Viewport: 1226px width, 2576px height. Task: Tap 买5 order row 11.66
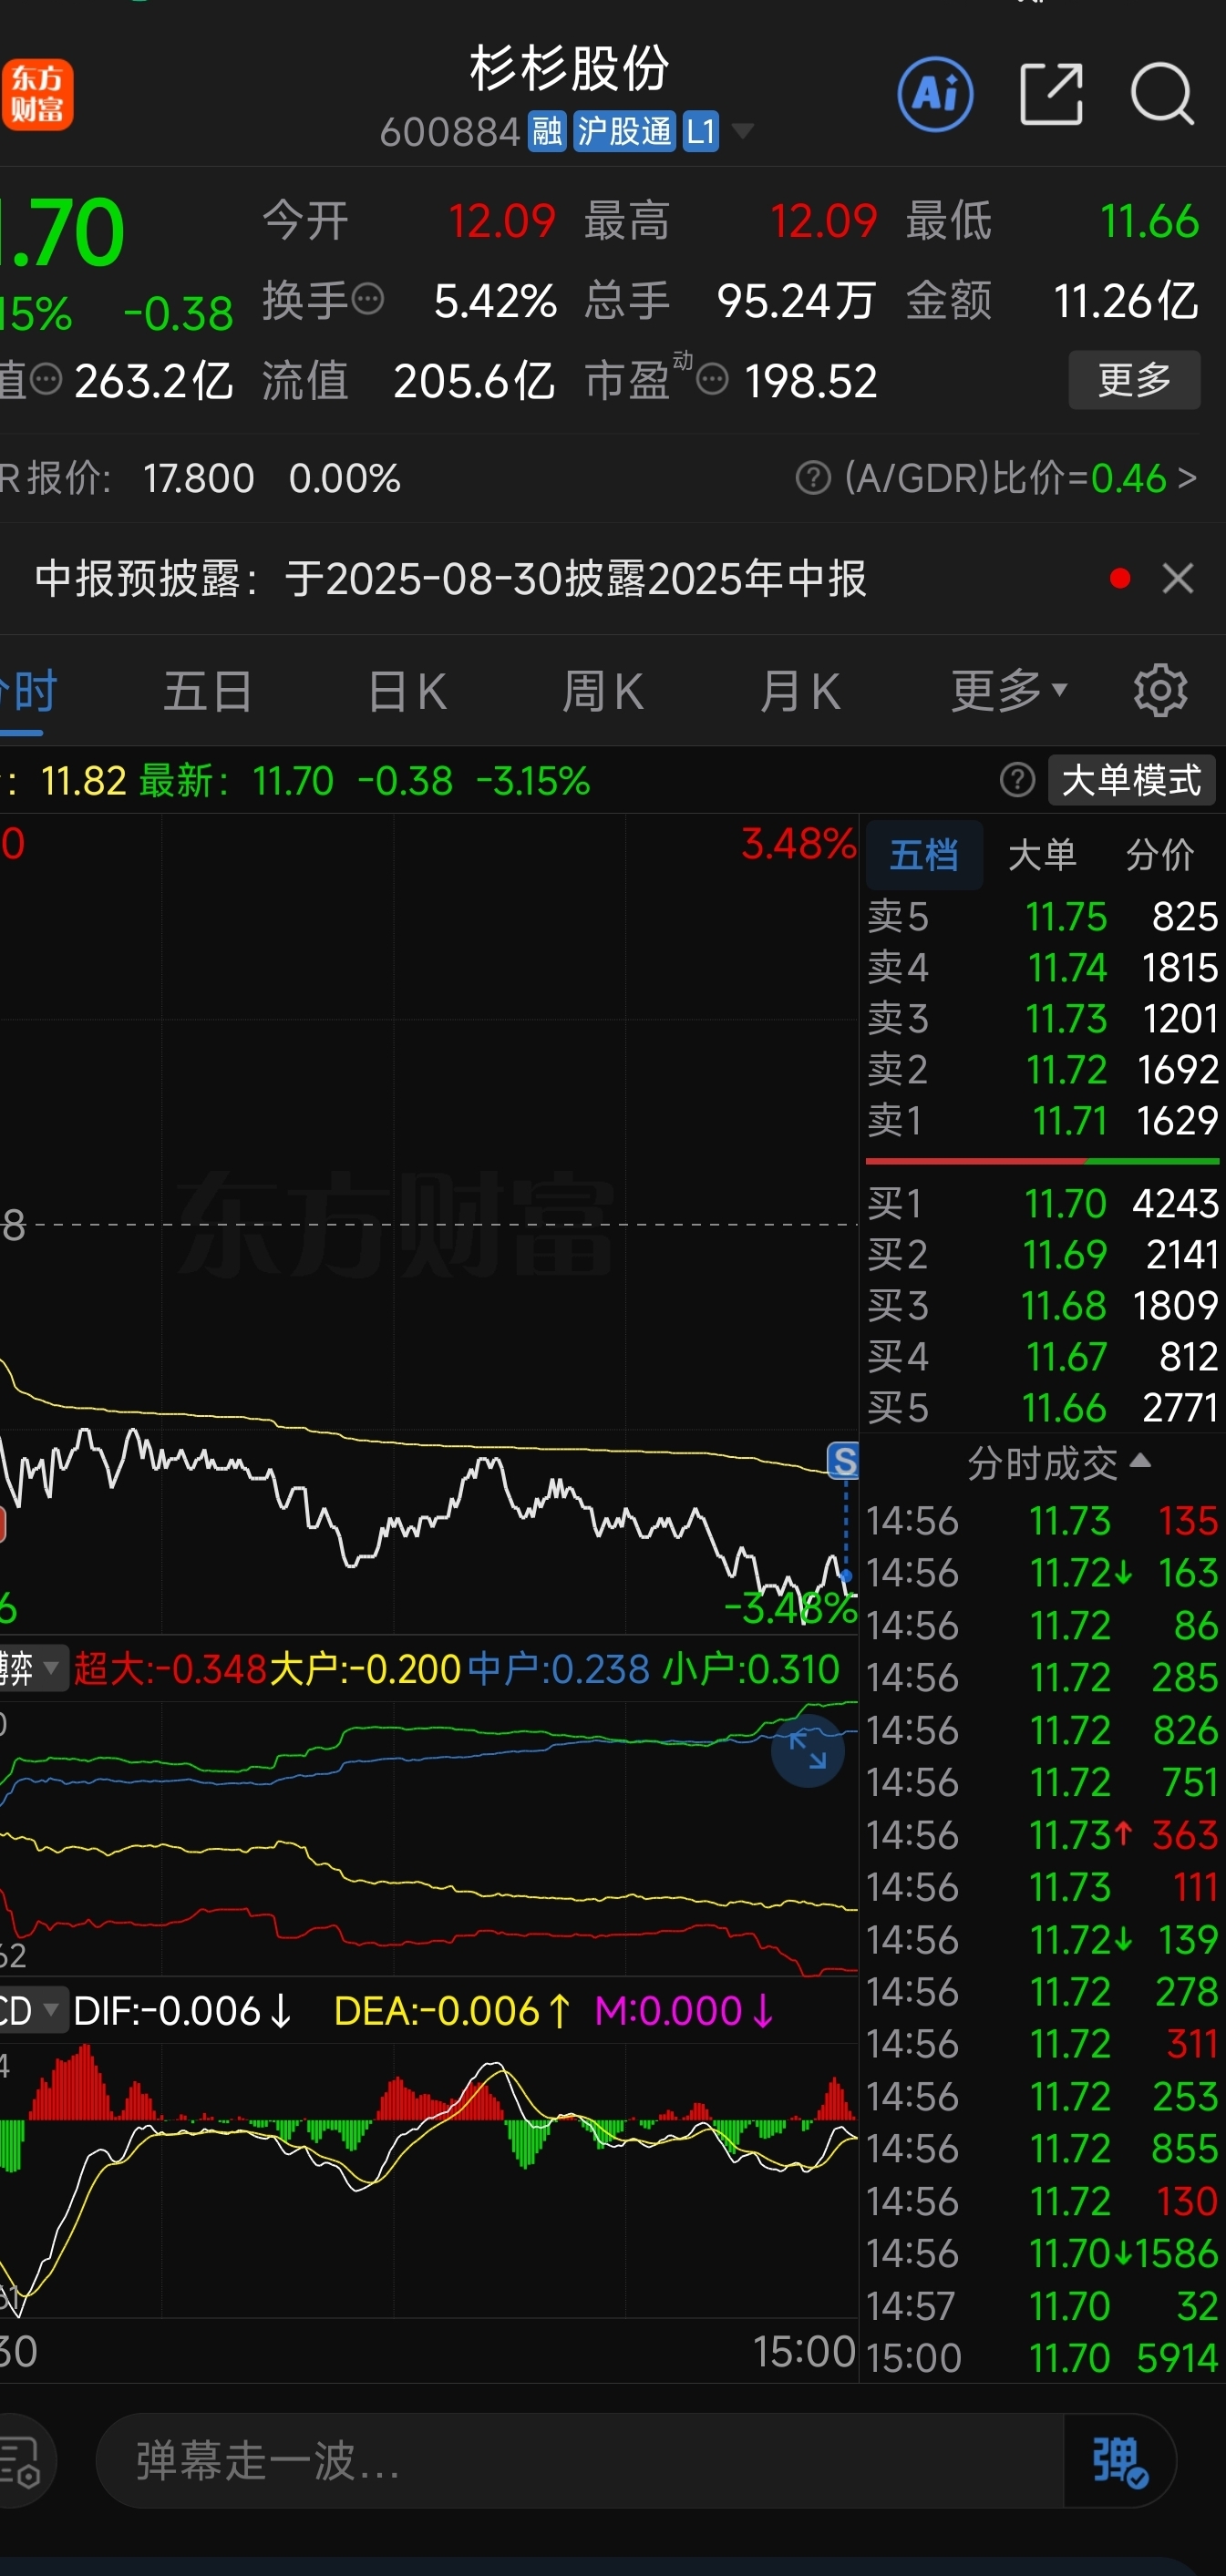pos(1042,1408)
